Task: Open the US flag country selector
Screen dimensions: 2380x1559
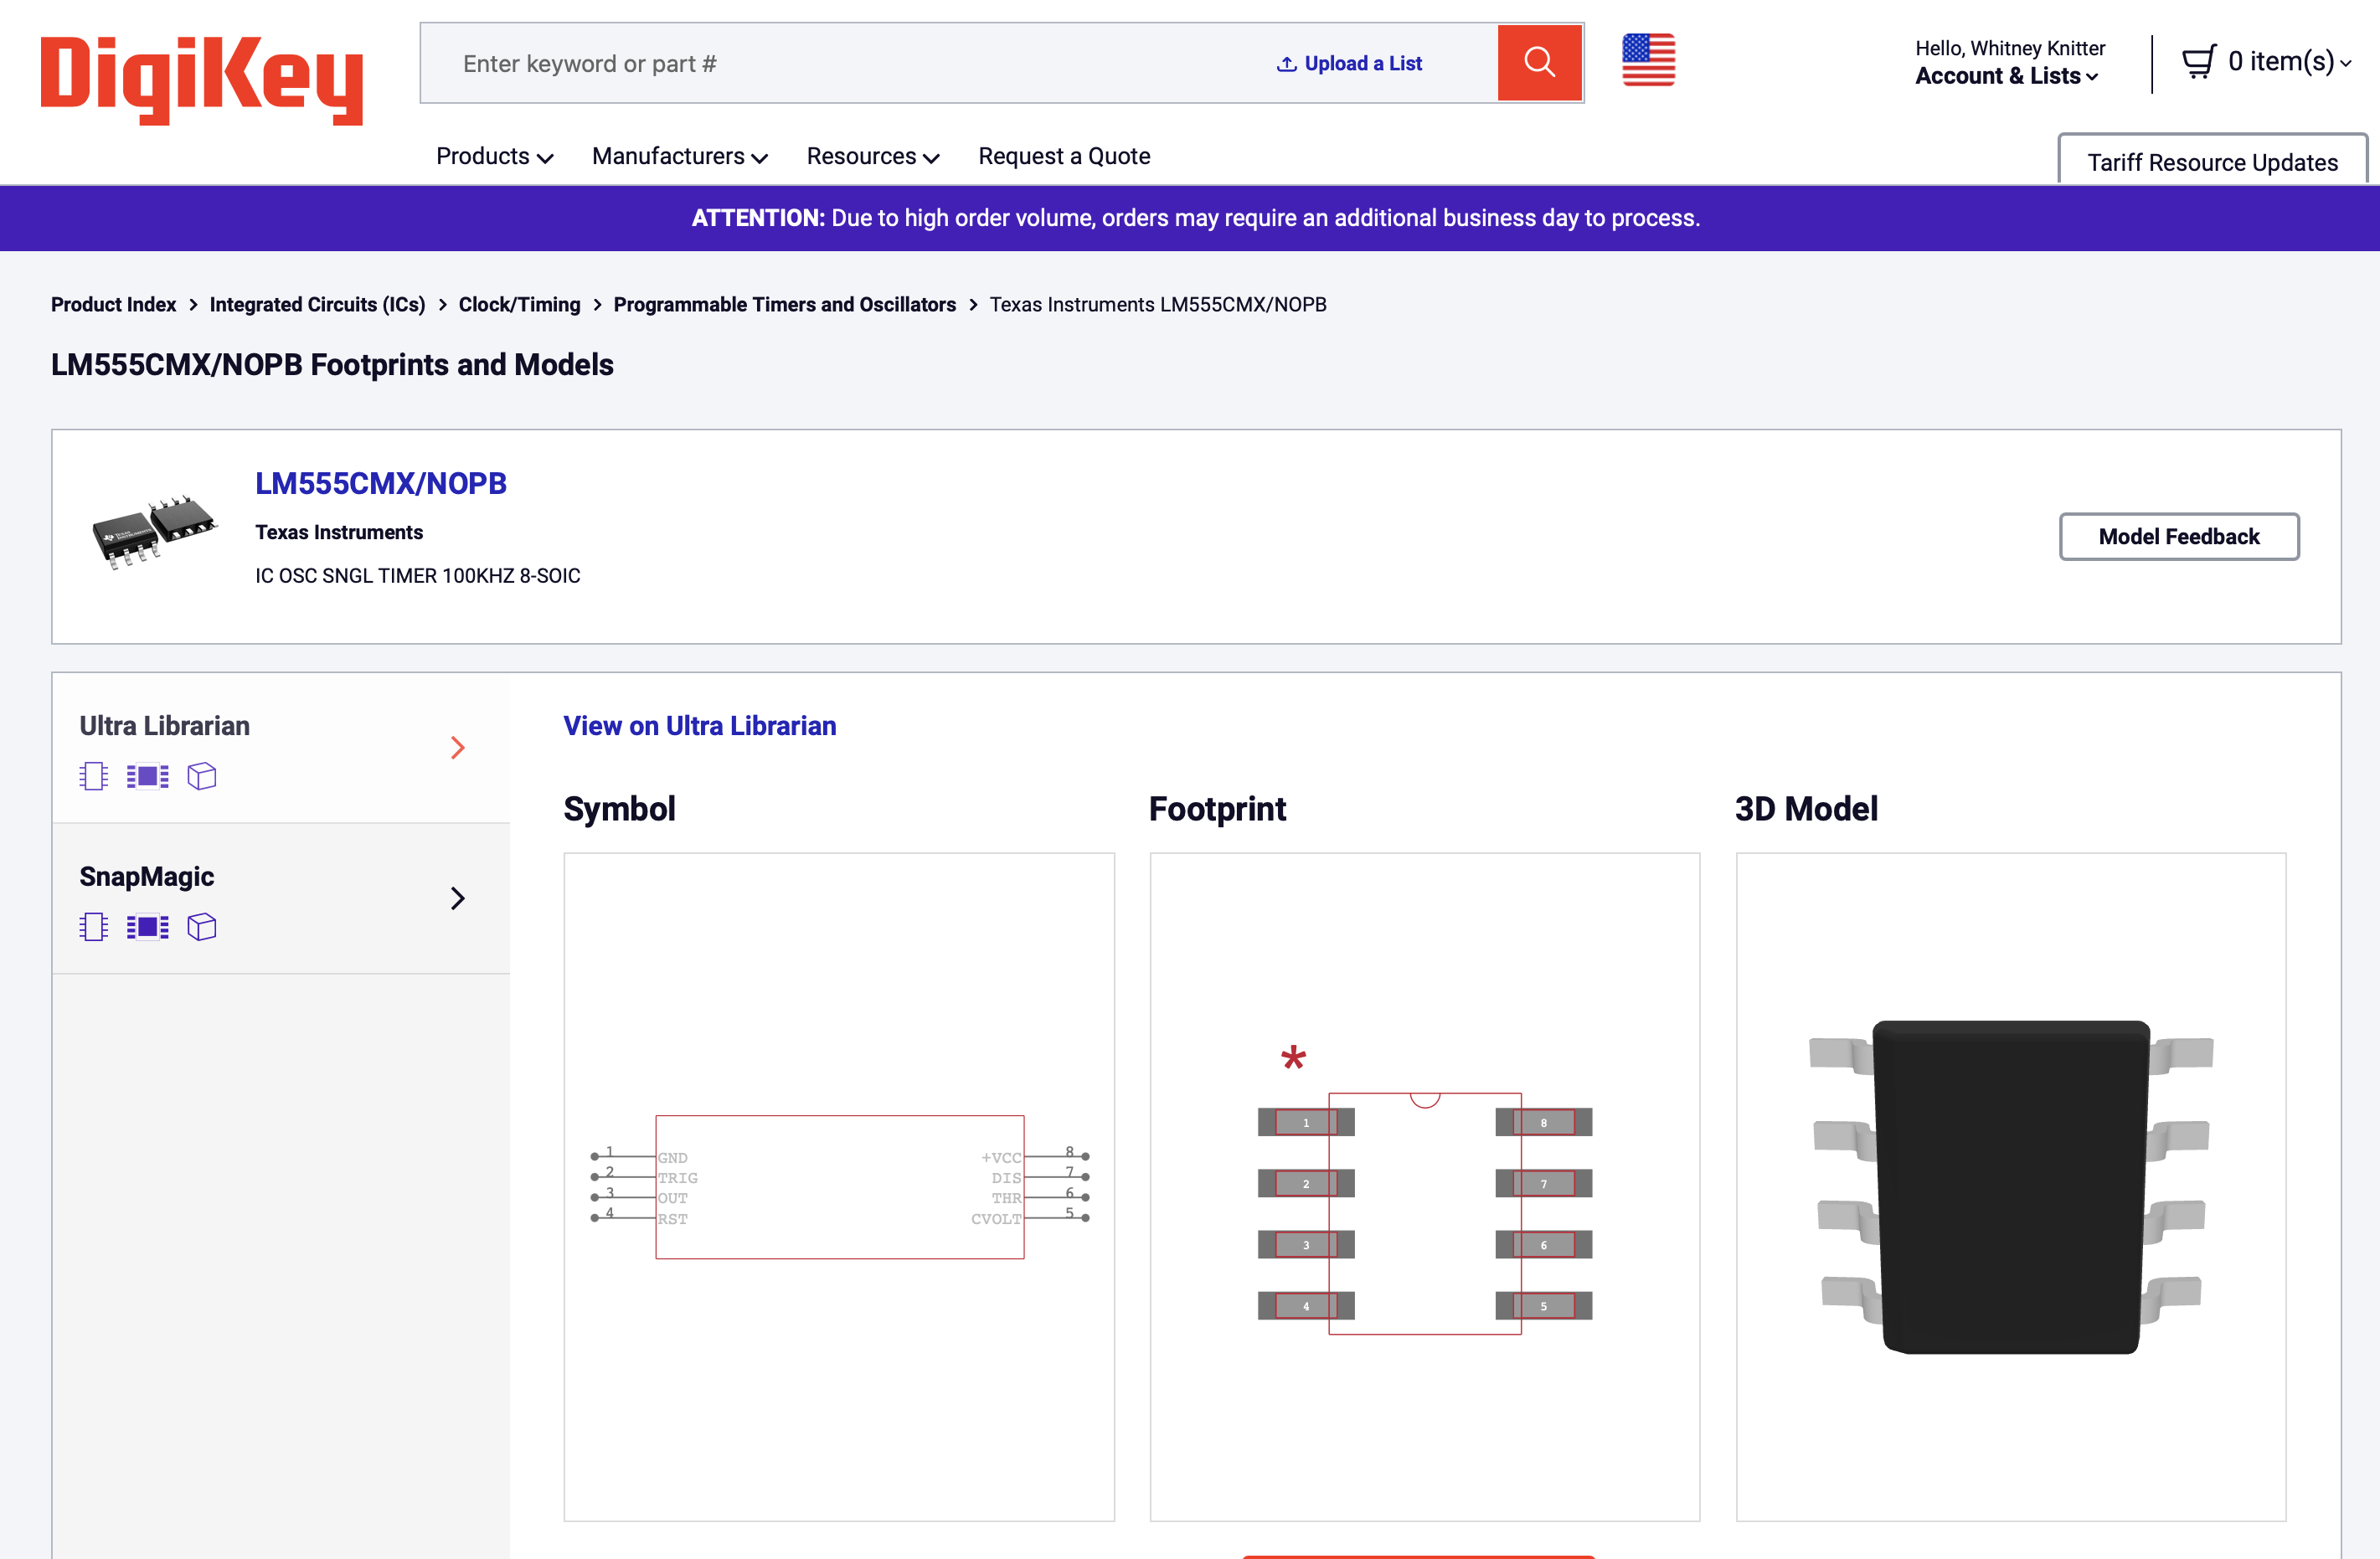Action: pyautogui.click(x=1648, y=60)
